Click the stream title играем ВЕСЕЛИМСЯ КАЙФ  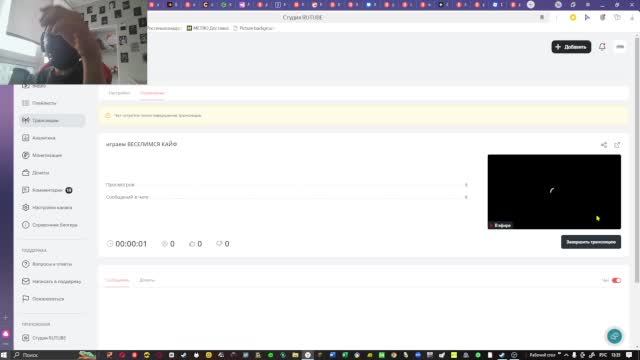(x=141, y=144)
